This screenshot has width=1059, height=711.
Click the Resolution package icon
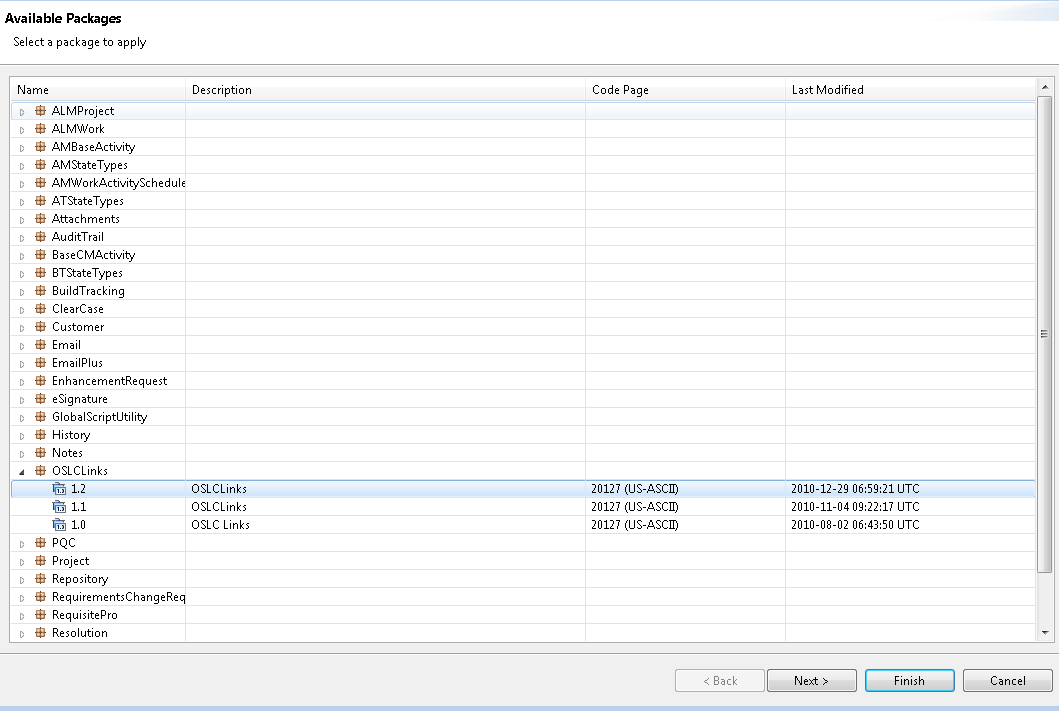[40, 633]
